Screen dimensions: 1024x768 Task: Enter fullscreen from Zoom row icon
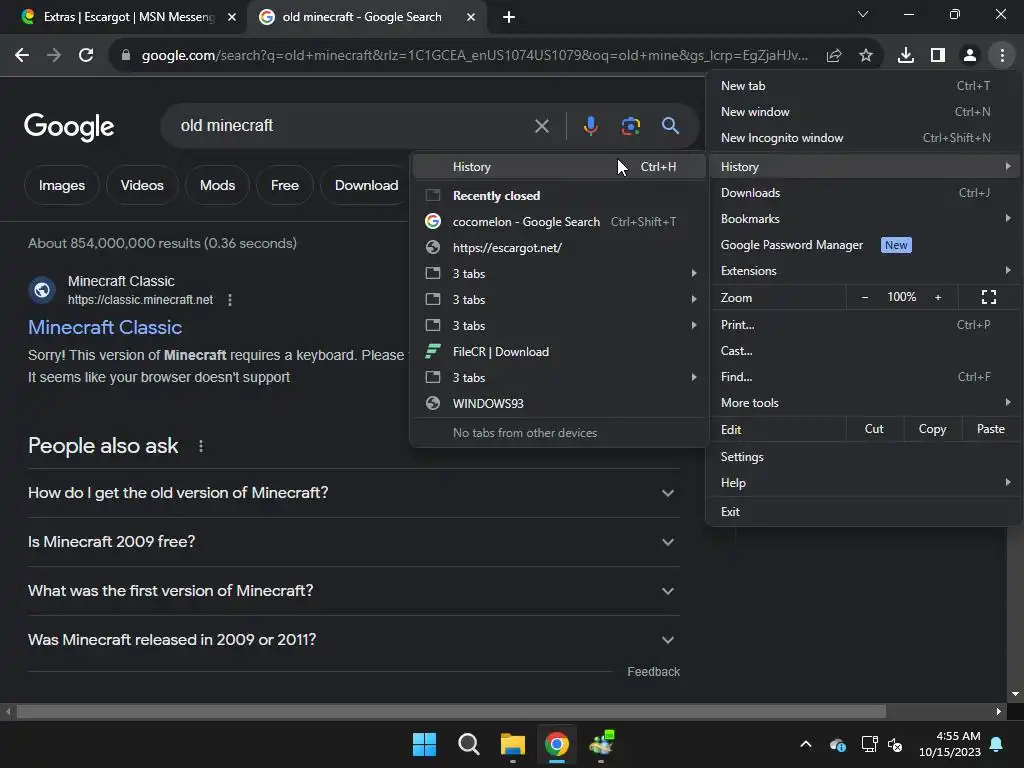tap(989, 297)
